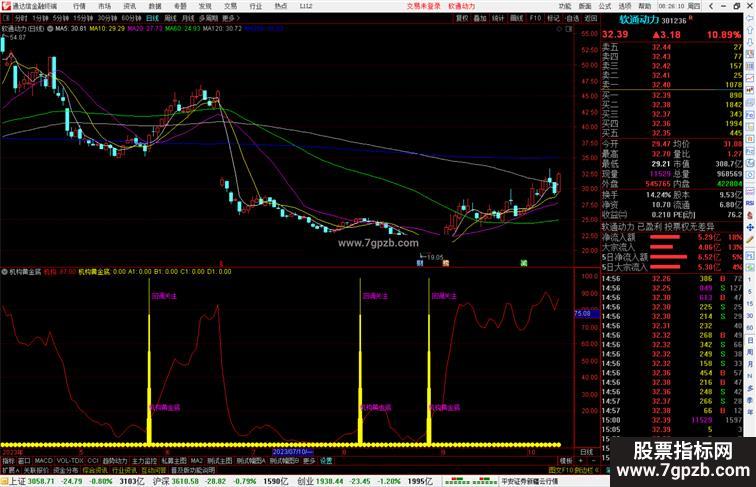Toggle main chart indicator settings circle icon

coord(51,29)
